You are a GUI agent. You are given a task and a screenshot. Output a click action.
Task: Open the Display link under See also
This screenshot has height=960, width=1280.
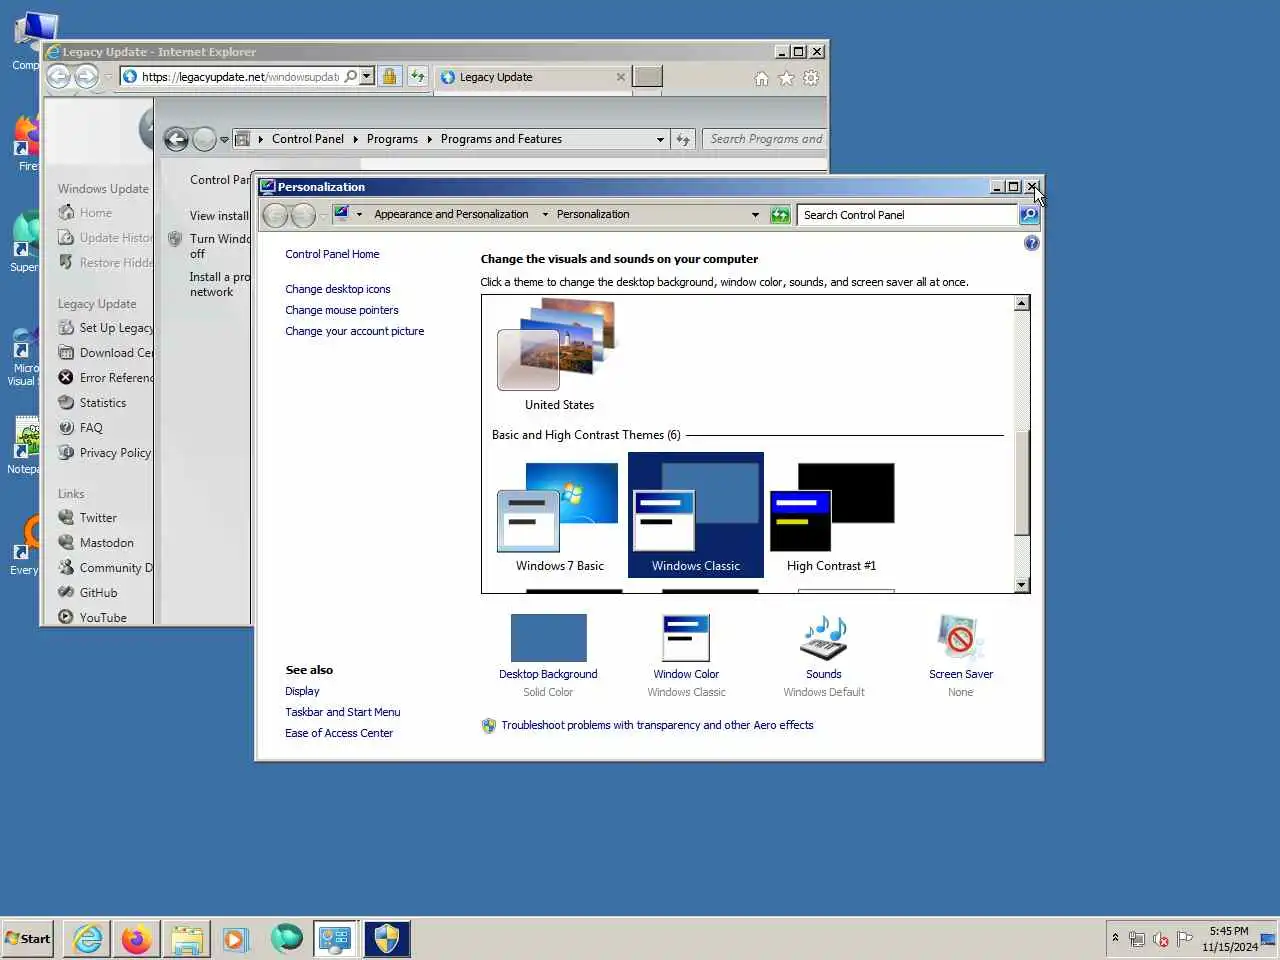point(302,691)
